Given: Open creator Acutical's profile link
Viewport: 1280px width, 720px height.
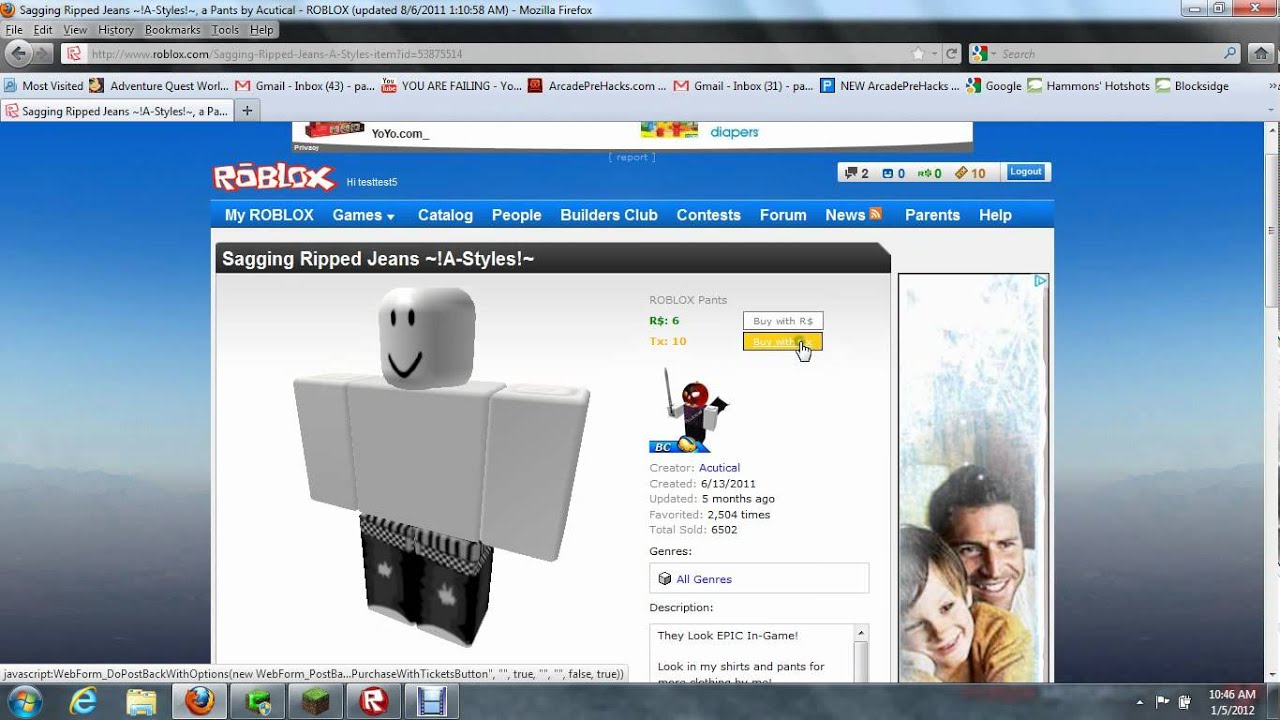Looking at the screenshot, I should coord(719,468).
